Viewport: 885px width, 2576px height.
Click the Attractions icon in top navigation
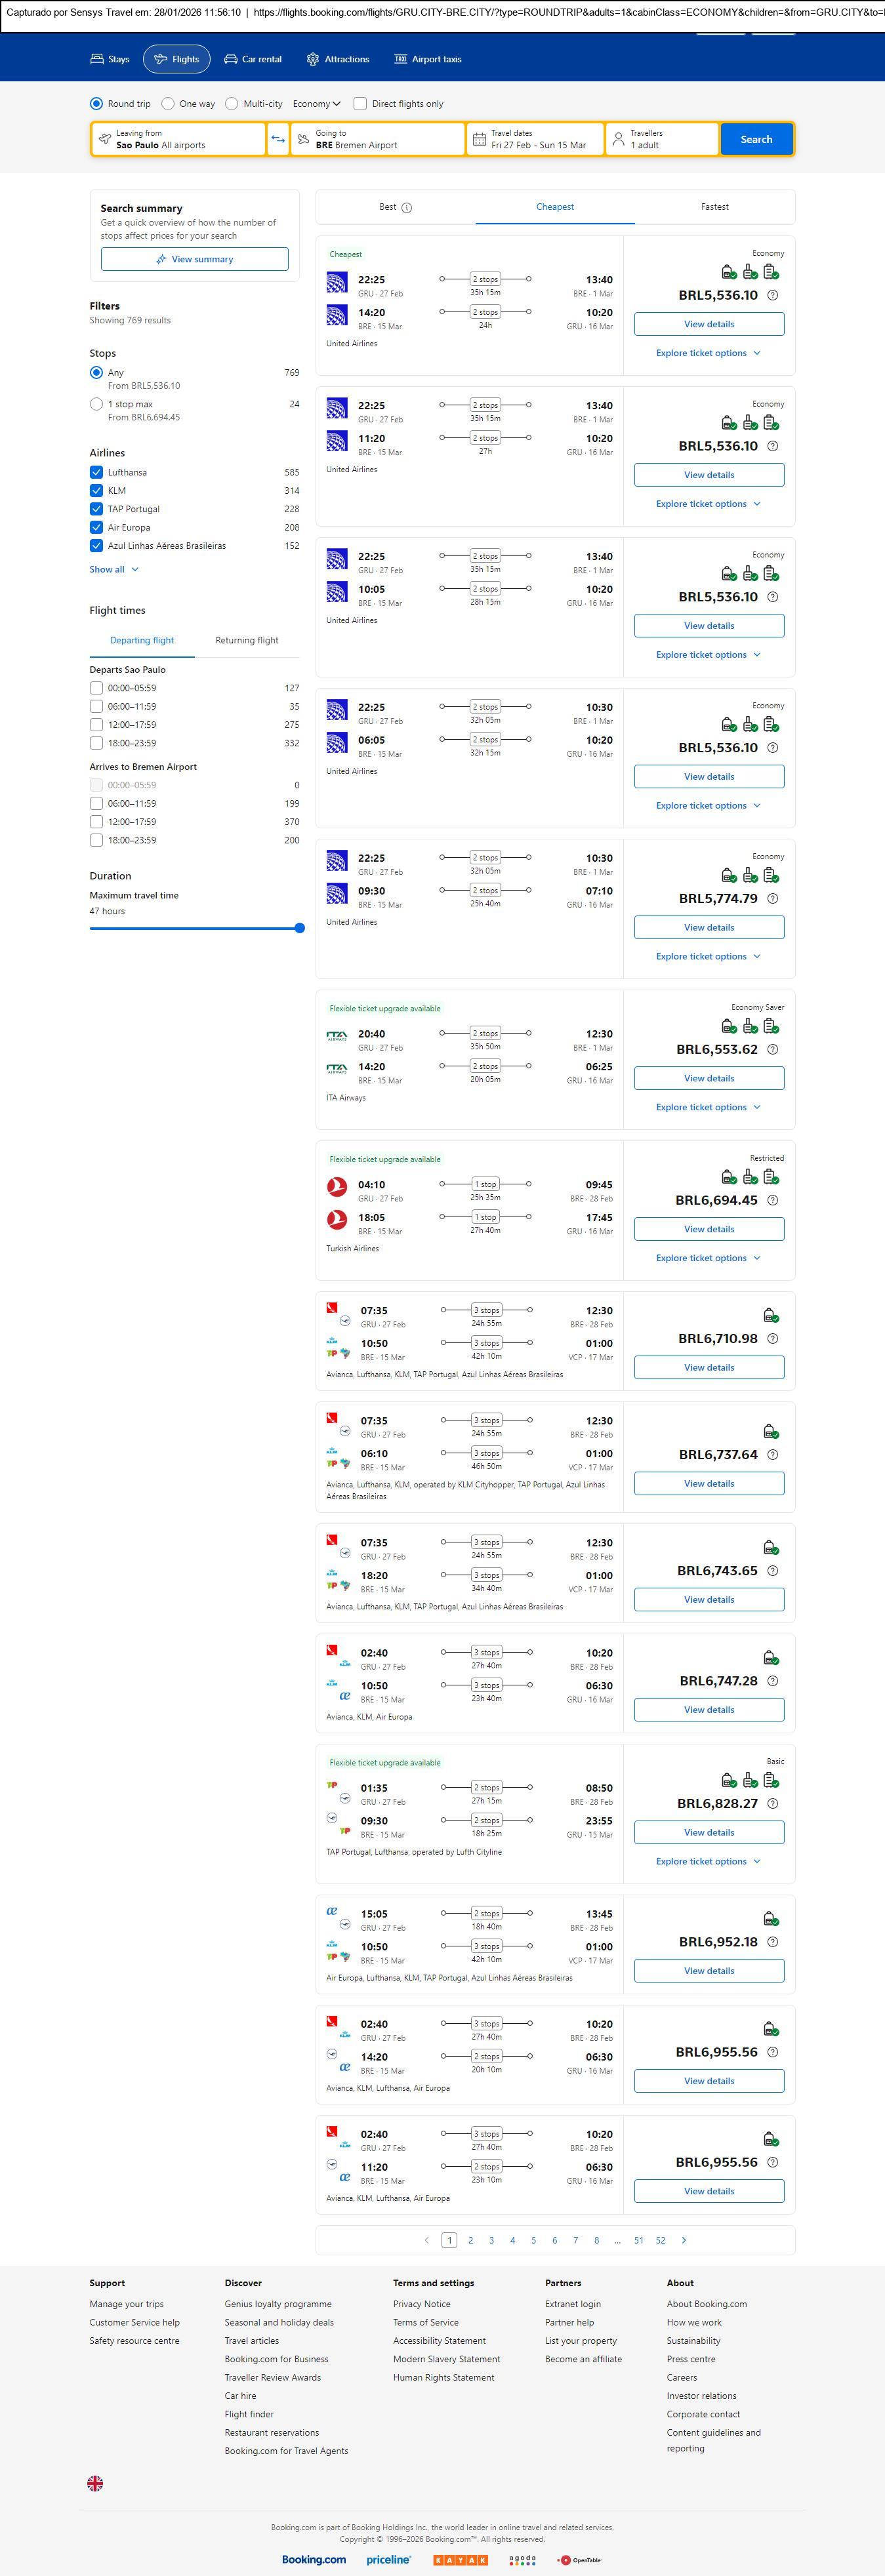tap(313, 59)
